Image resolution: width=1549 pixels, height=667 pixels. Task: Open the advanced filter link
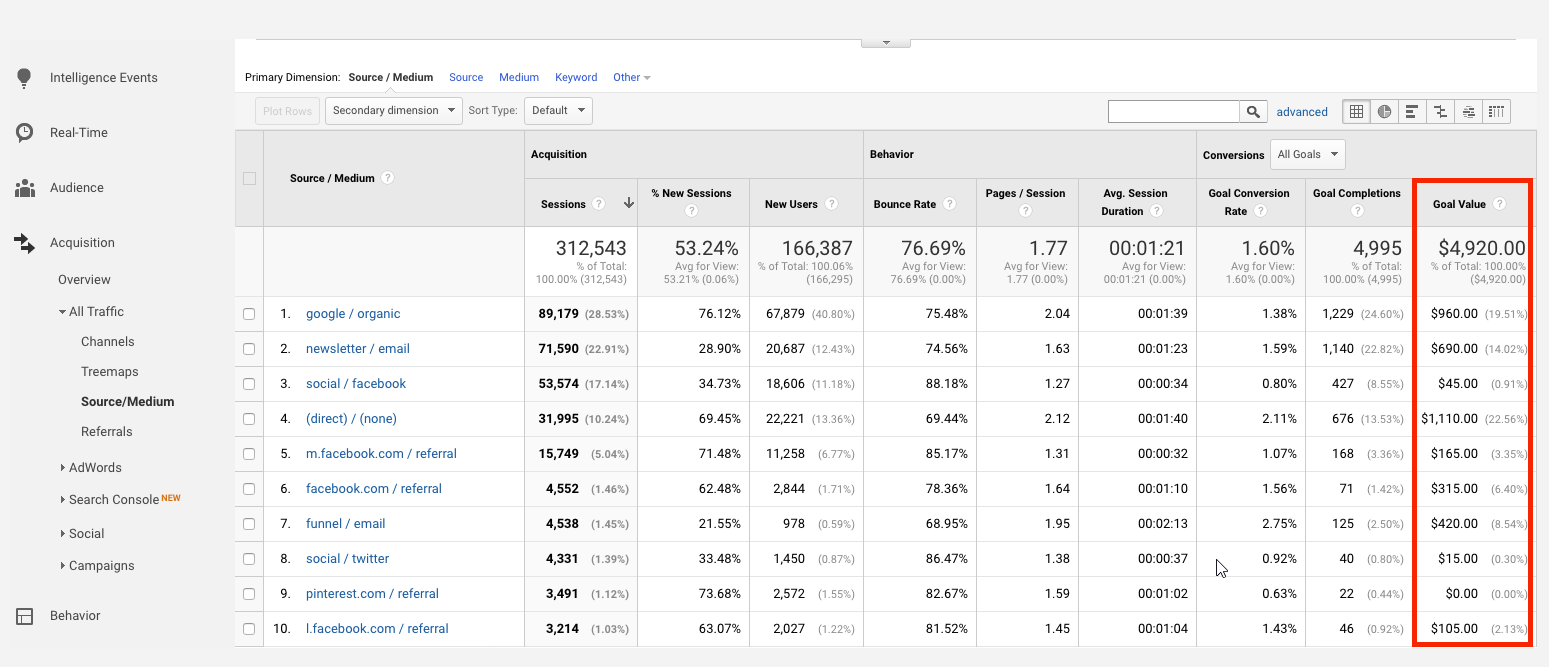click(1301, 112)
